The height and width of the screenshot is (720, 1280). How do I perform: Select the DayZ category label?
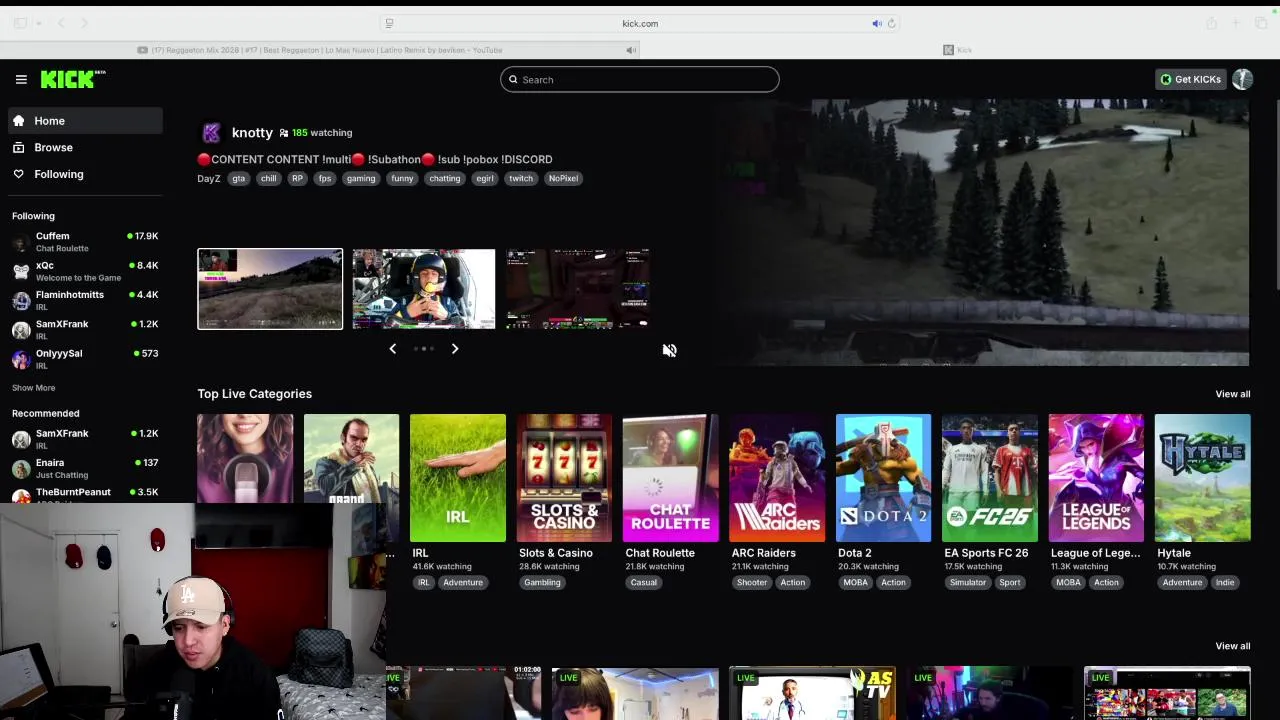[x=208, y=179]
